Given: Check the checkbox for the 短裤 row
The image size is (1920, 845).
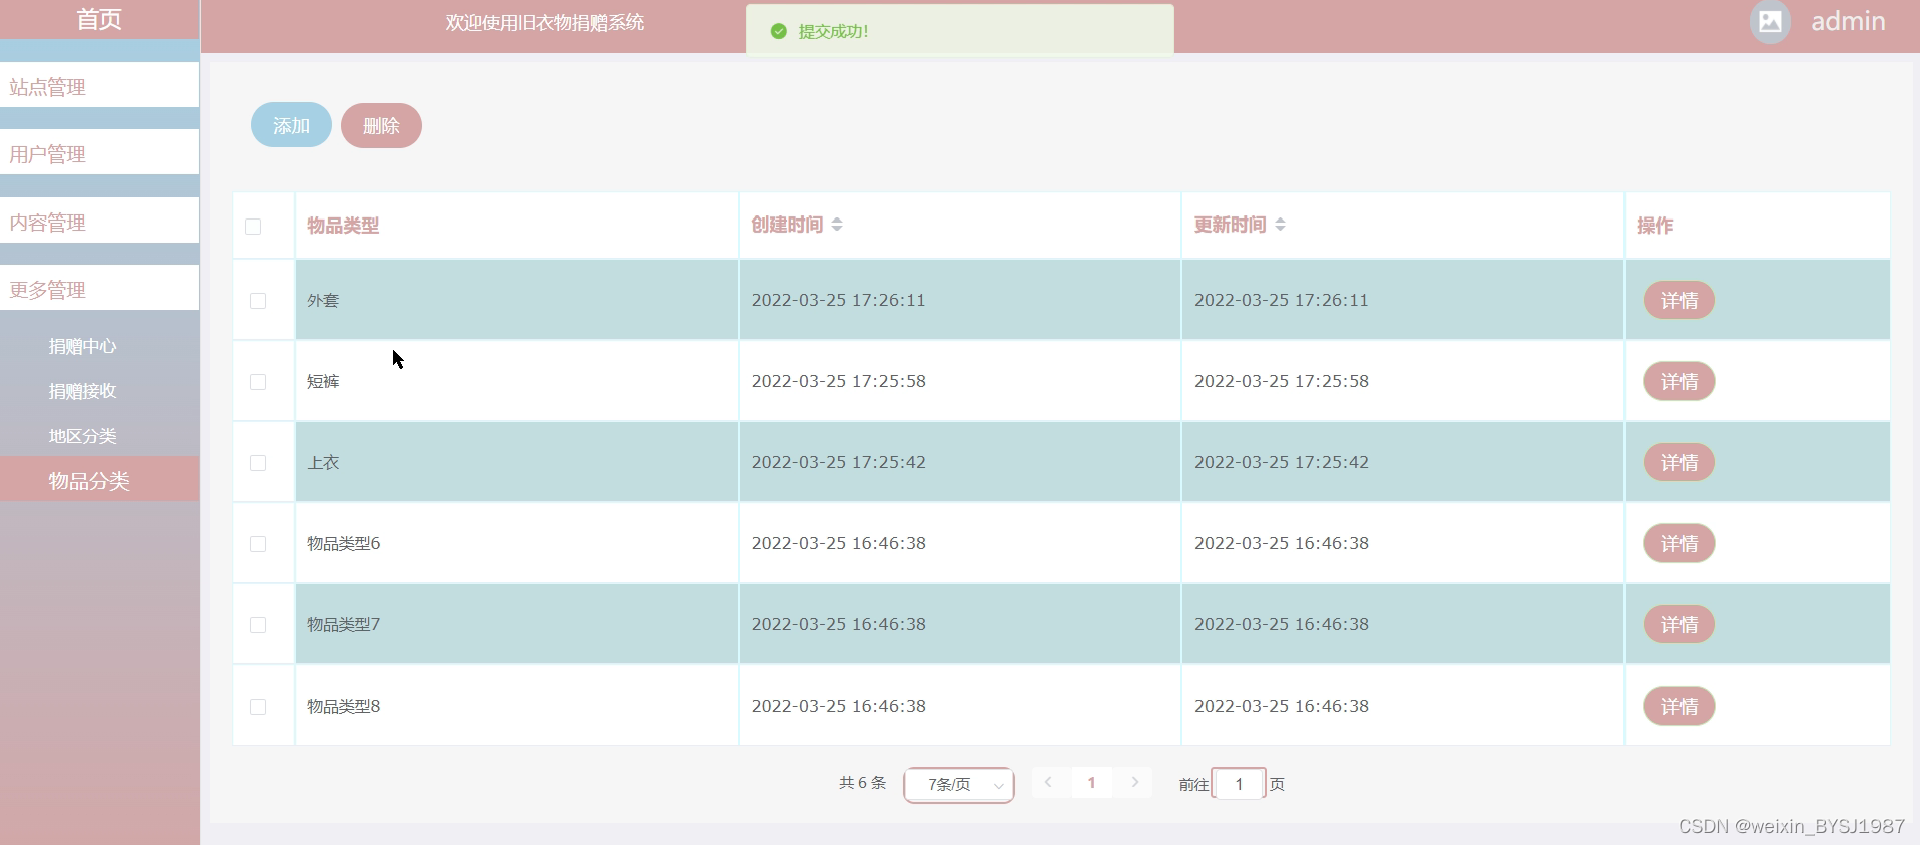Looking at the screenshot, I should [258, 381].
